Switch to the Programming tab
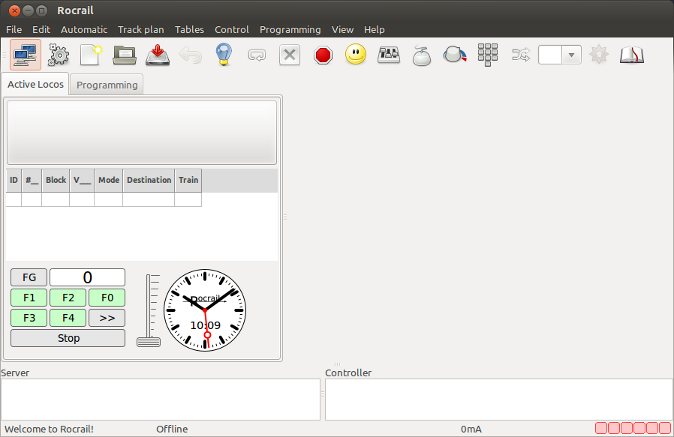 pyautogui.click(x=107, y=85)
